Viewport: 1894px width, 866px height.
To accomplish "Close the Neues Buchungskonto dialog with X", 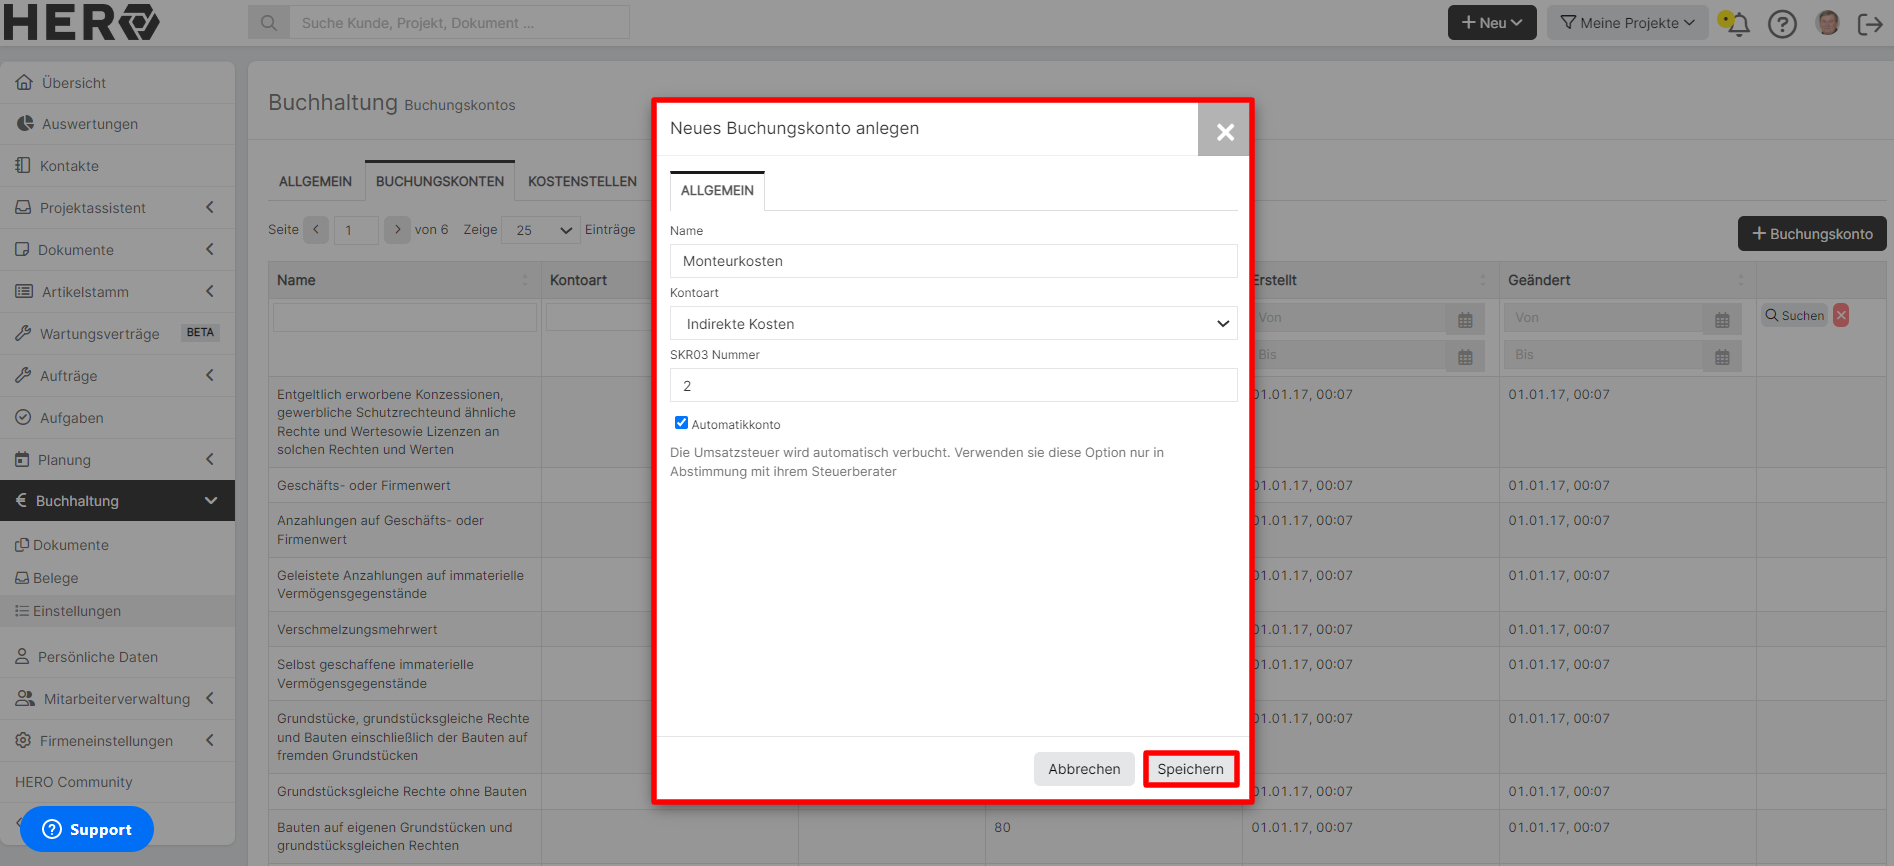I will tap(1225, 131).
